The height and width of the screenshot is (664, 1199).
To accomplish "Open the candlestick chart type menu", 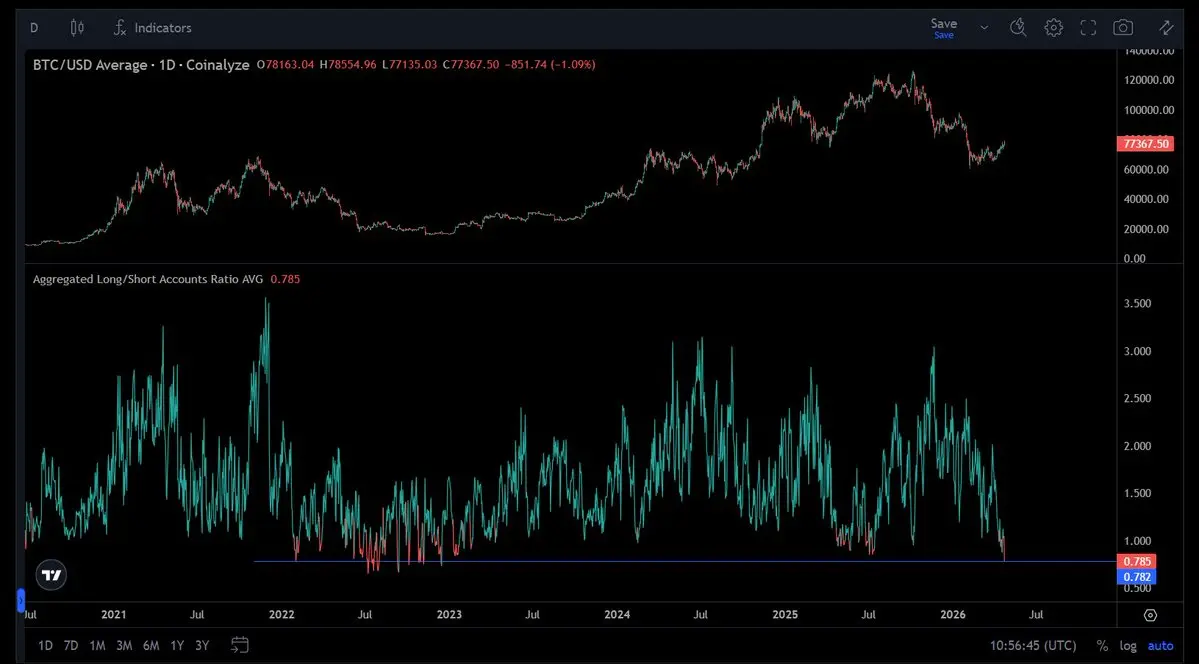I will coord(76,28).
